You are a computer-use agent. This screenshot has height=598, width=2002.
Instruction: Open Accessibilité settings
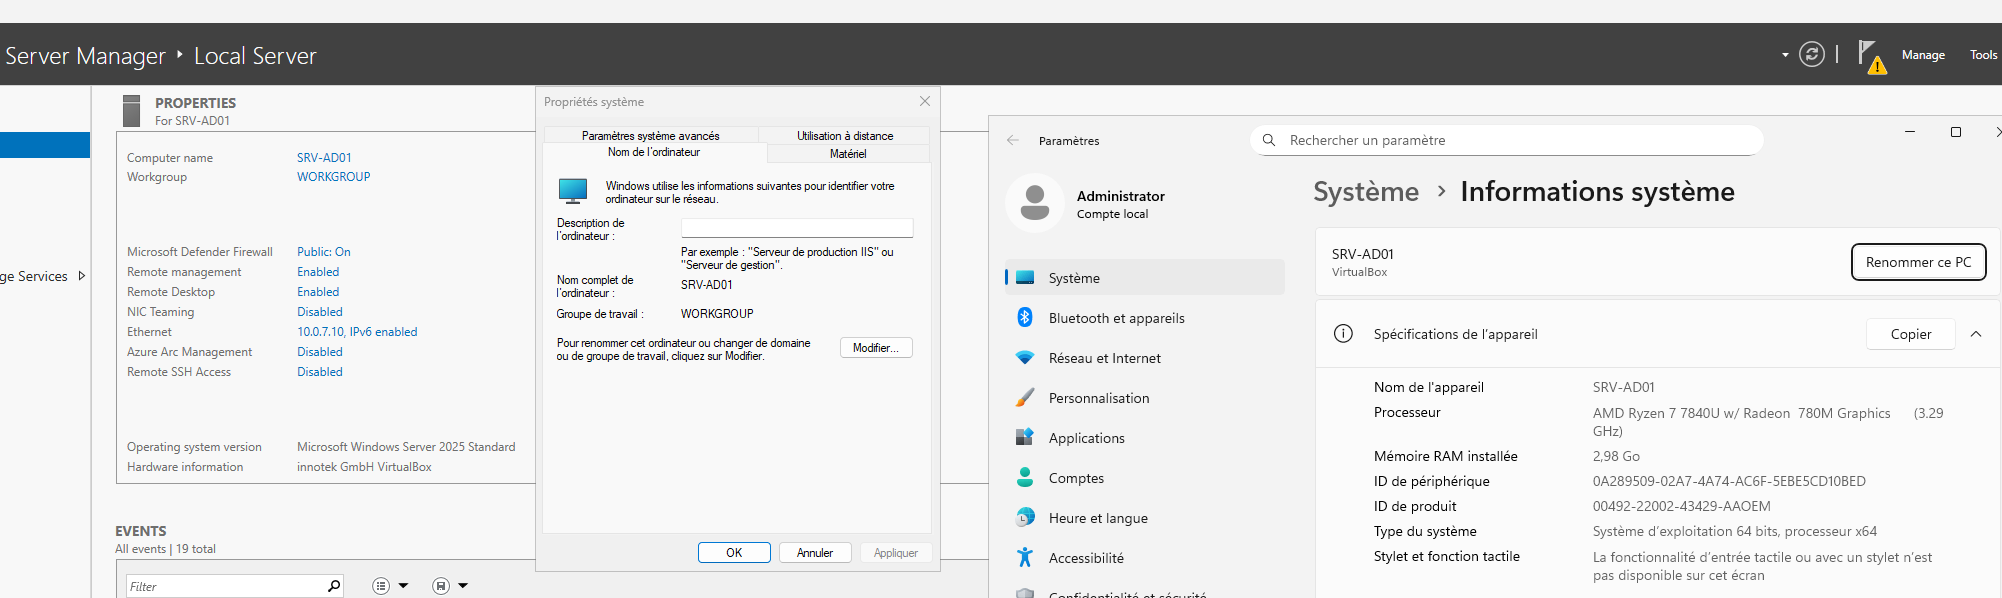pos(1144,558)
